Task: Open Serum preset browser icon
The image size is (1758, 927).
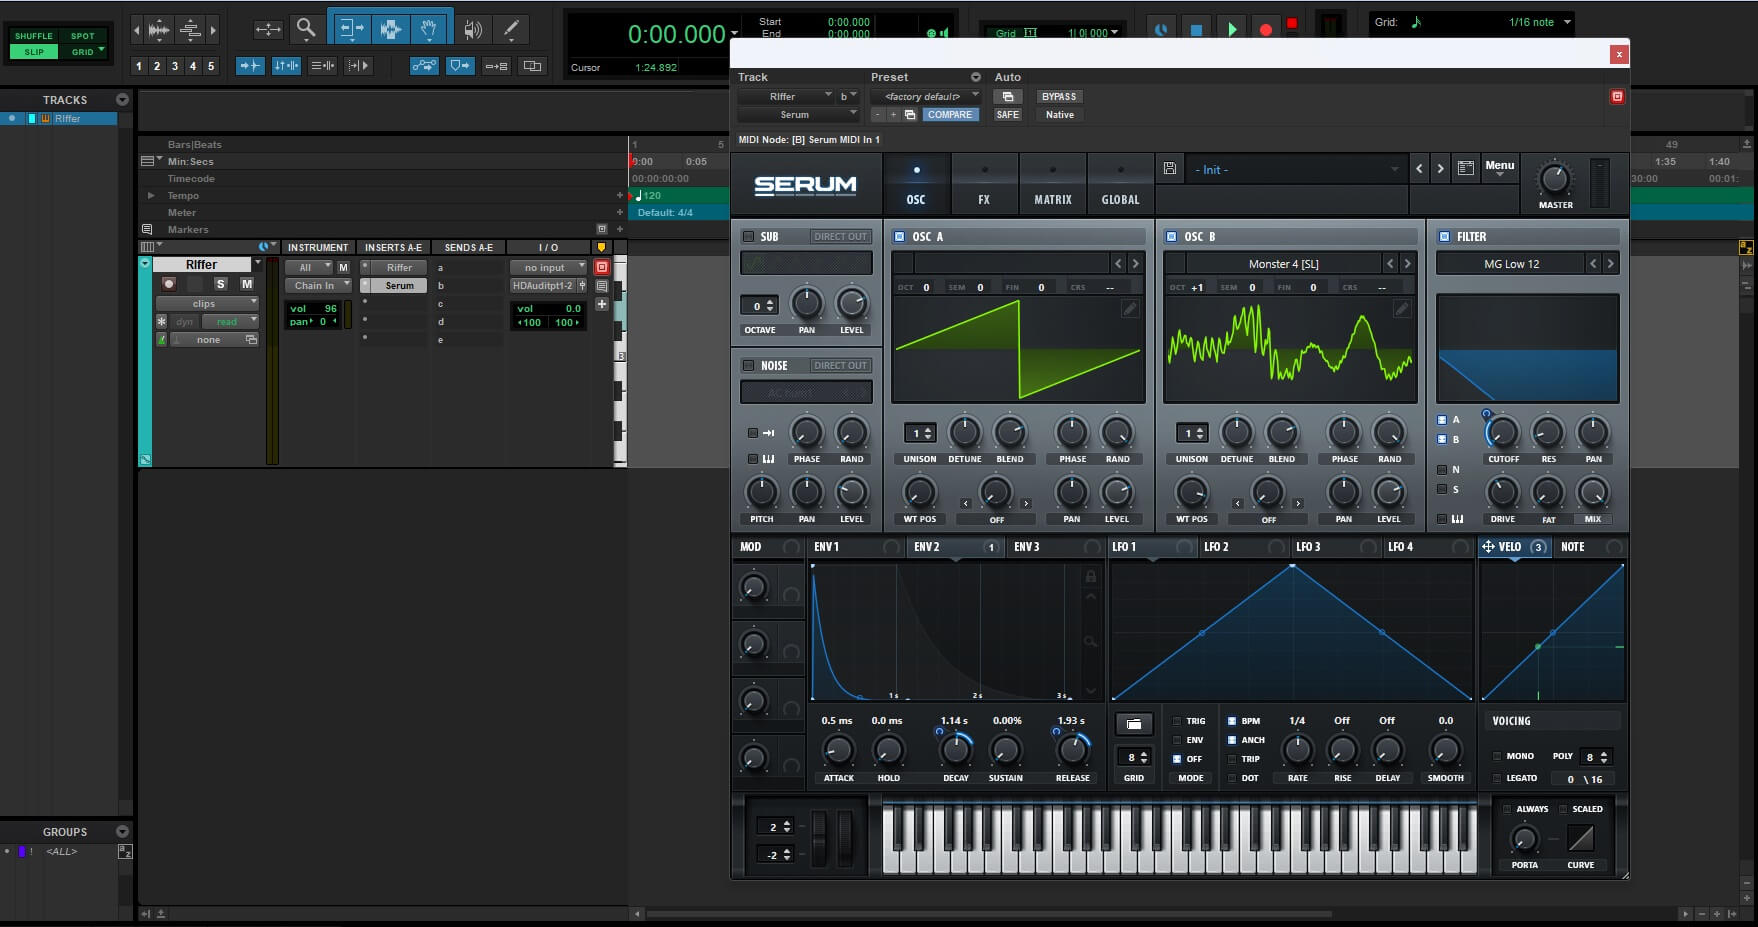Action: (1465, 169)
